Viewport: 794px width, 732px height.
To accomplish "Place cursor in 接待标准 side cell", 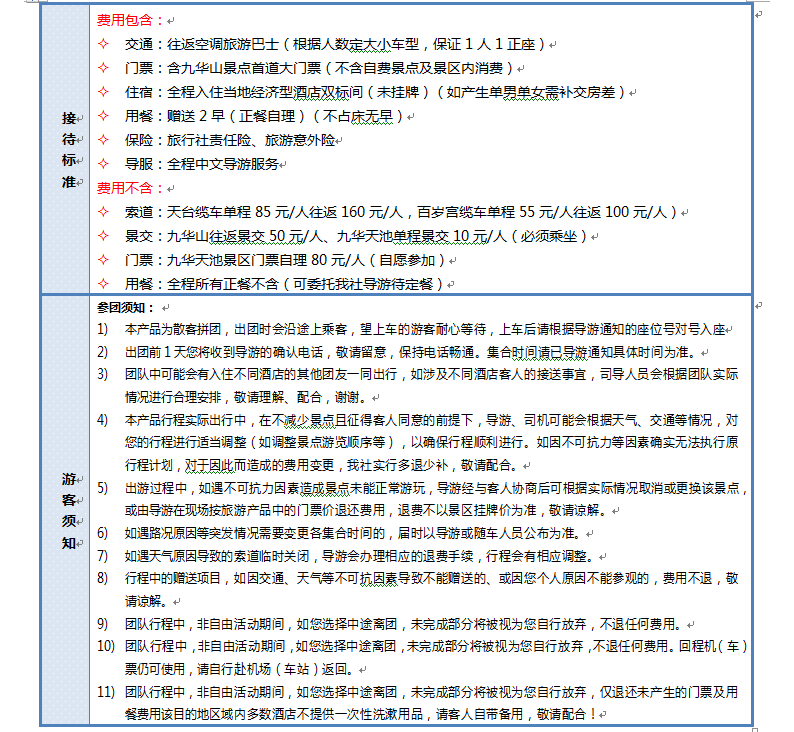I will [x=66, y=149].
